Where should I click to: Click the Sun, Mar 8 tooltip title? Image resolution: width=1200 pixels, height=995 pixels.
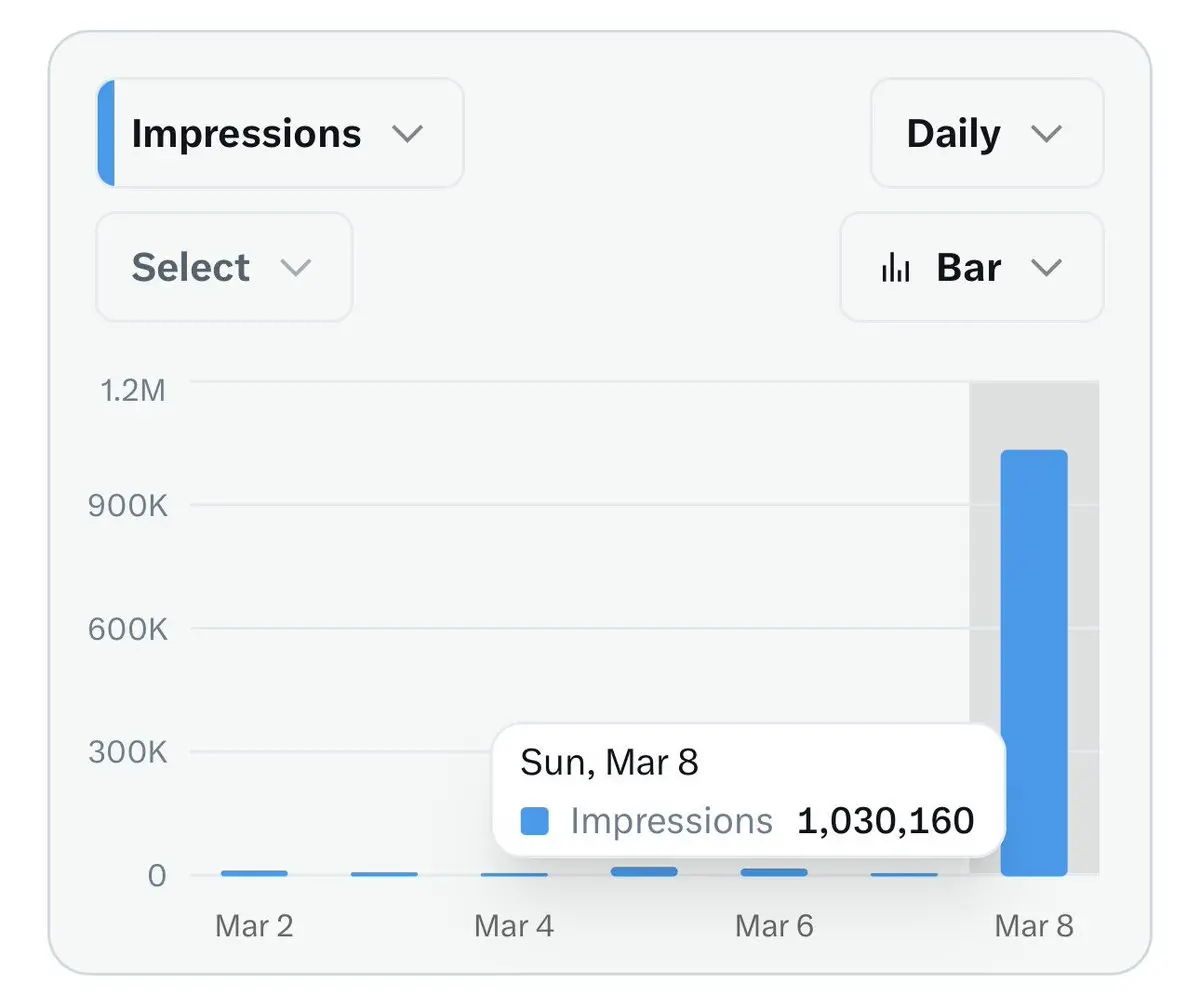pyautogui.click(x=609, y=763)
